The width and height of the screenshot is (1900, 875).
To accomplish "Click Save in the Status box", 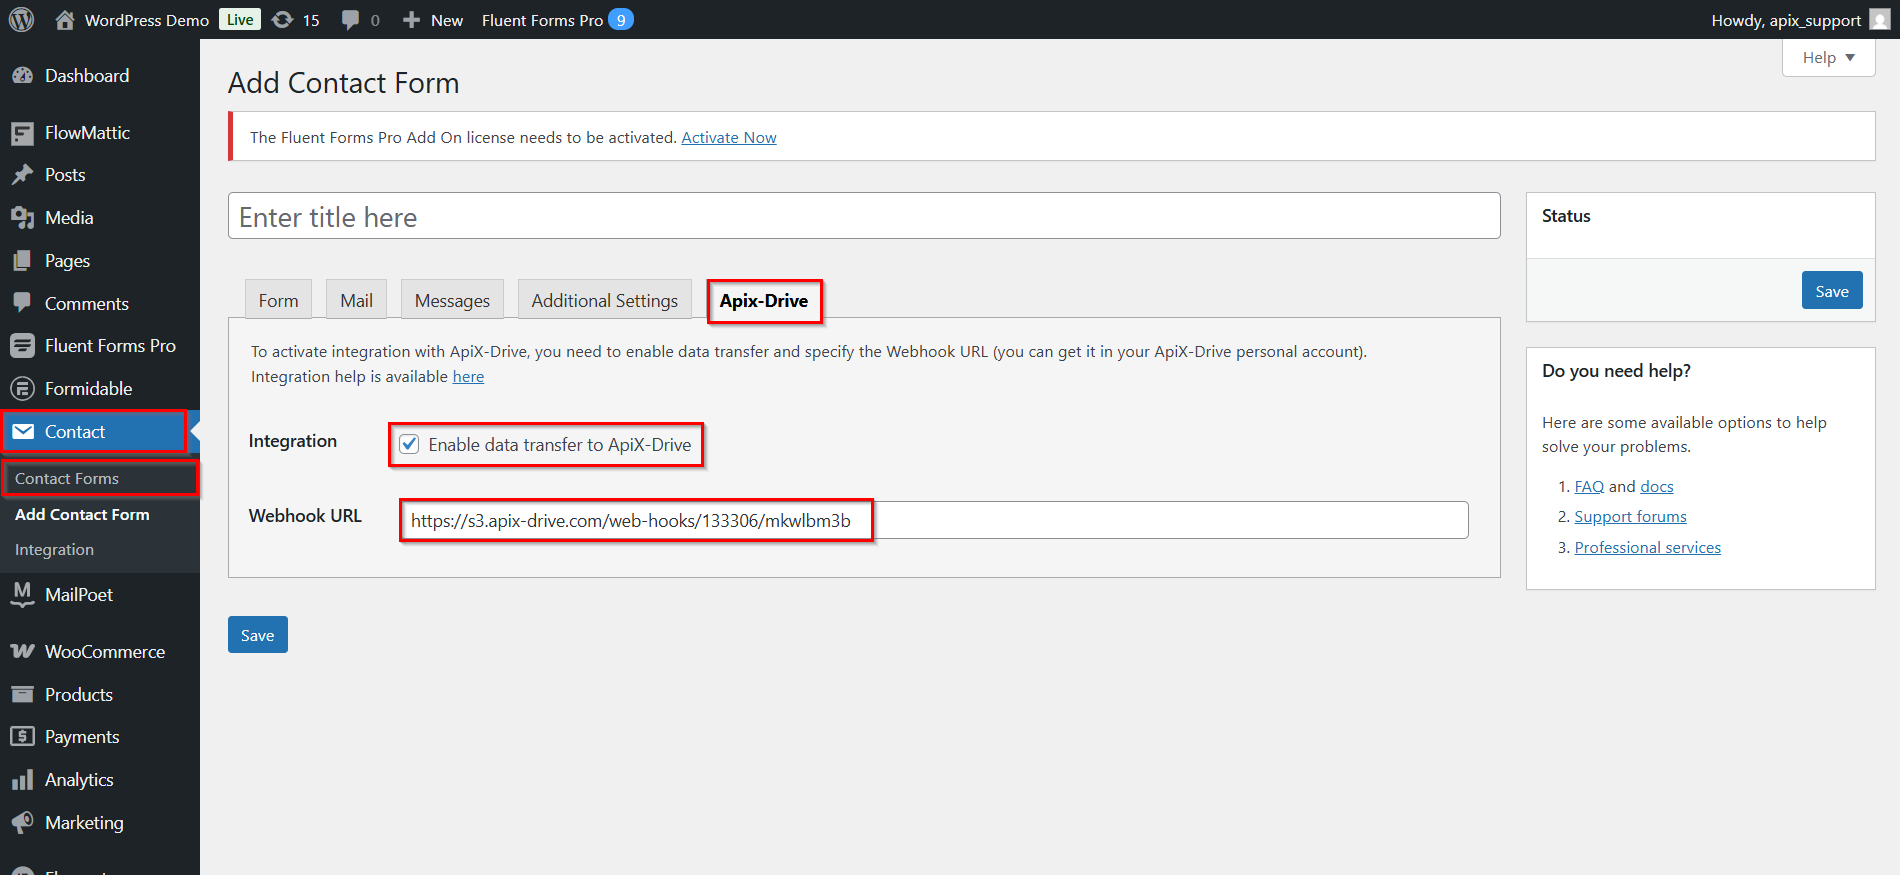I will tap(1832, 291).
